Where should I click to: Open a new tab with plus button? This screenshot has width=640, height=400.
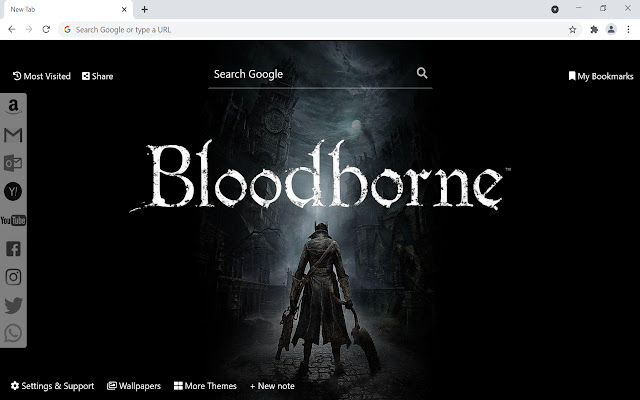point(144,9)
